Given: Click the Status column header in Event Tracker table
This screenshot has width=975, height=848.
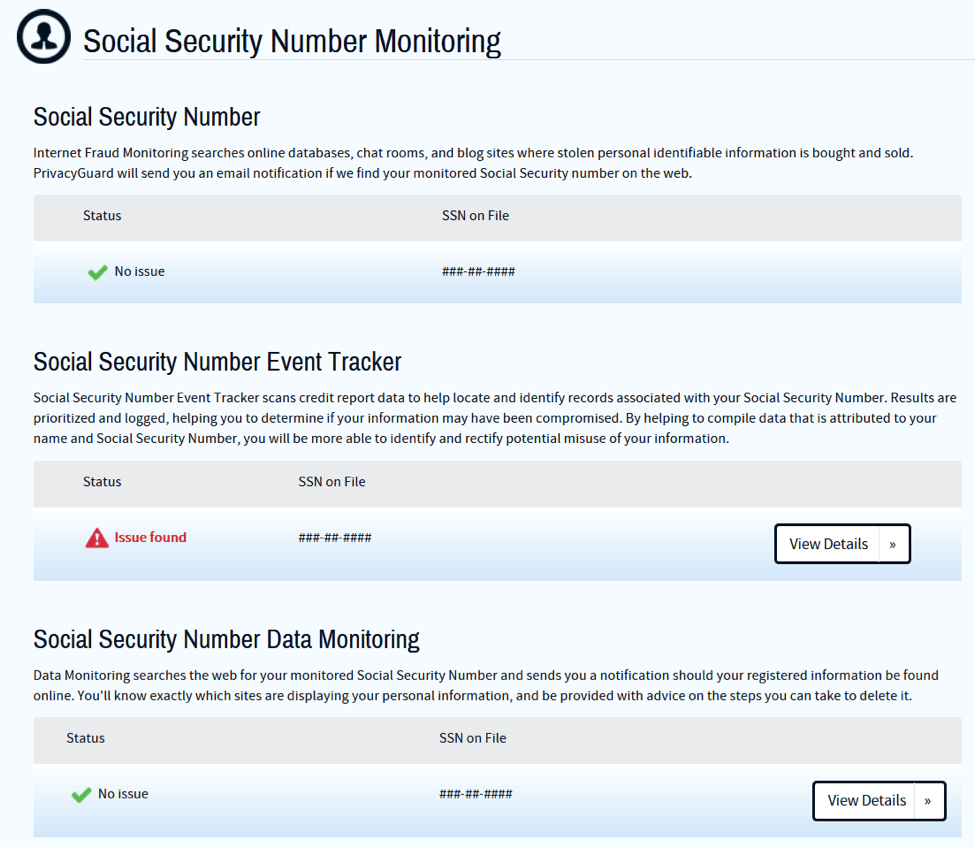Looking at the screenshot, I should tap(102, 482).
